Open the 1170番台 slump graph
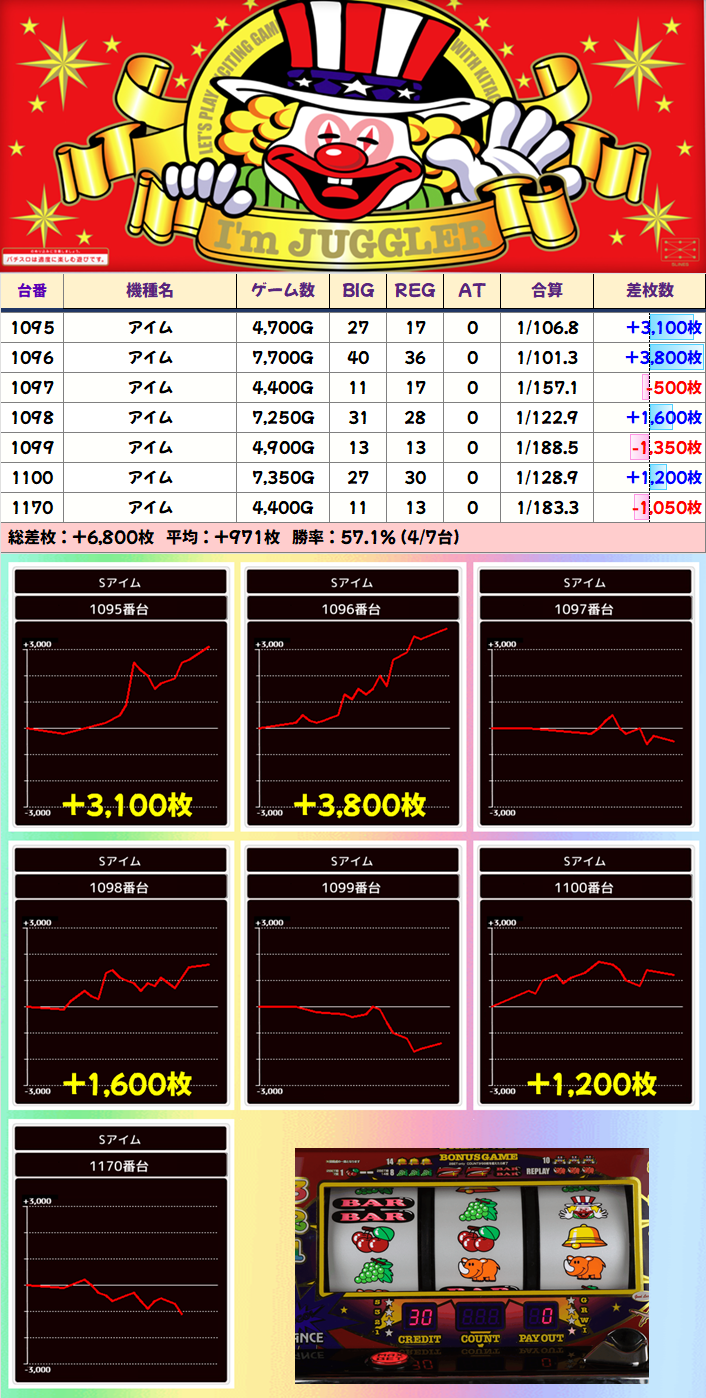 [x=122, y=1253]
